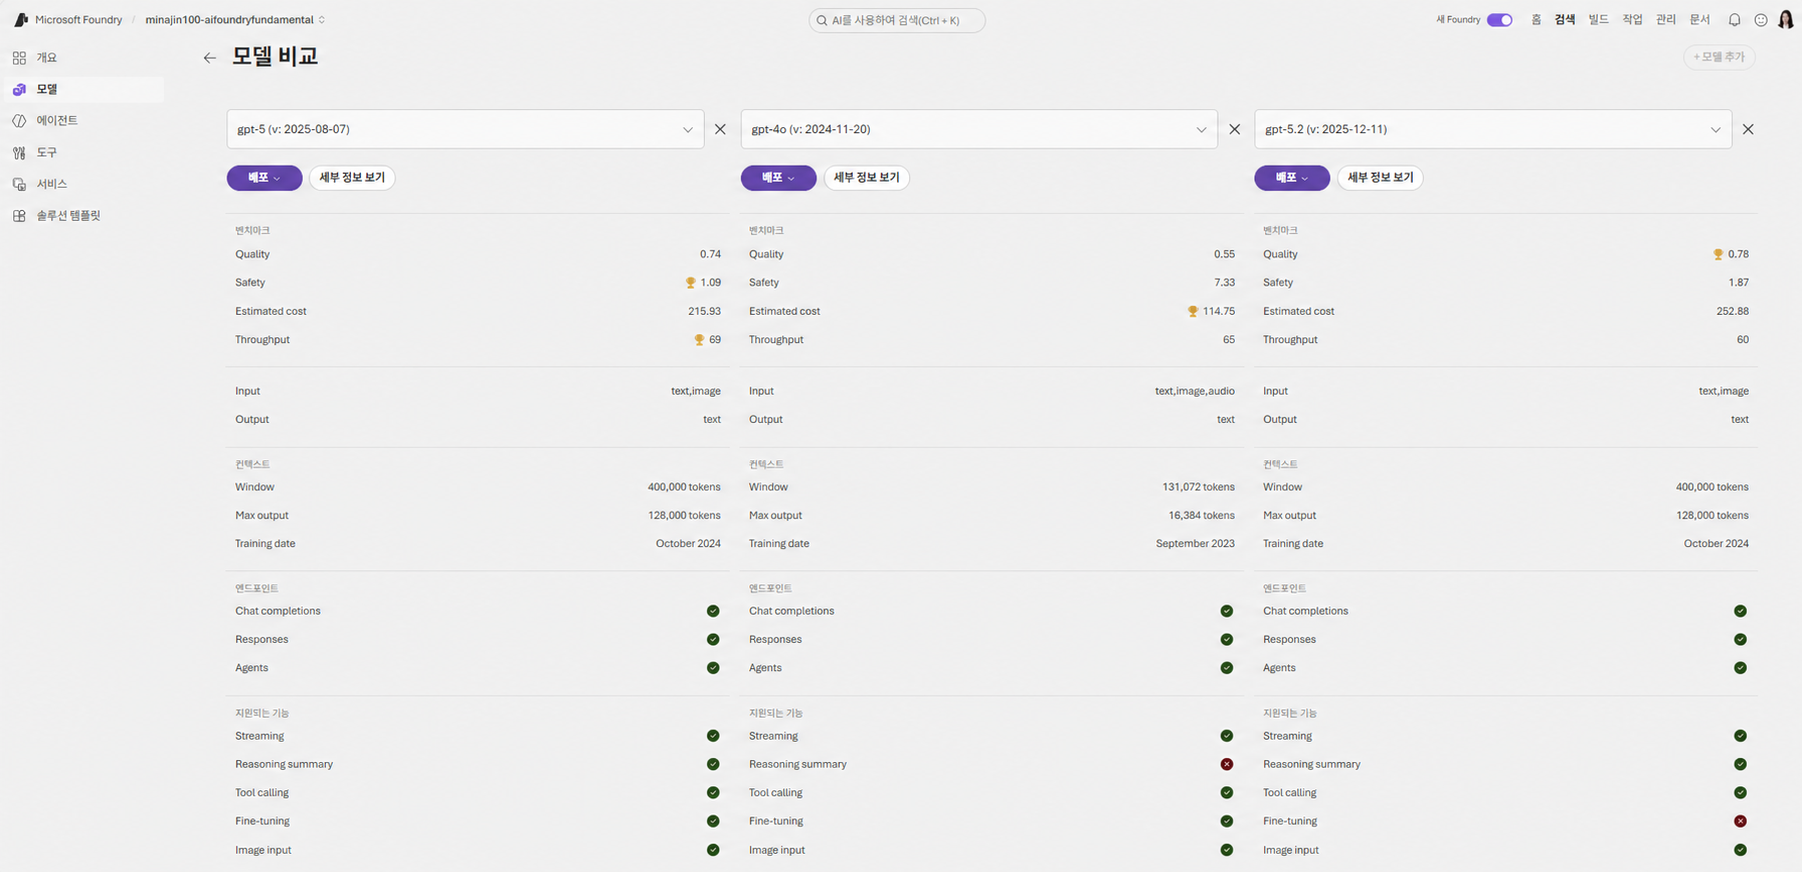1802x872 pixels.
Task: Go back using the arrow beside 모델 비교
Action: point(210,58)
